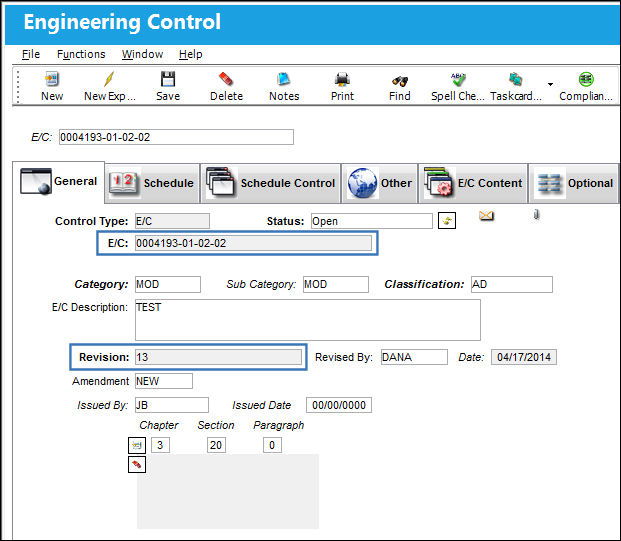The width and height of the screenshot is (621, 541).
Task: Click the Issued By field JB
Action: (171, 405)
